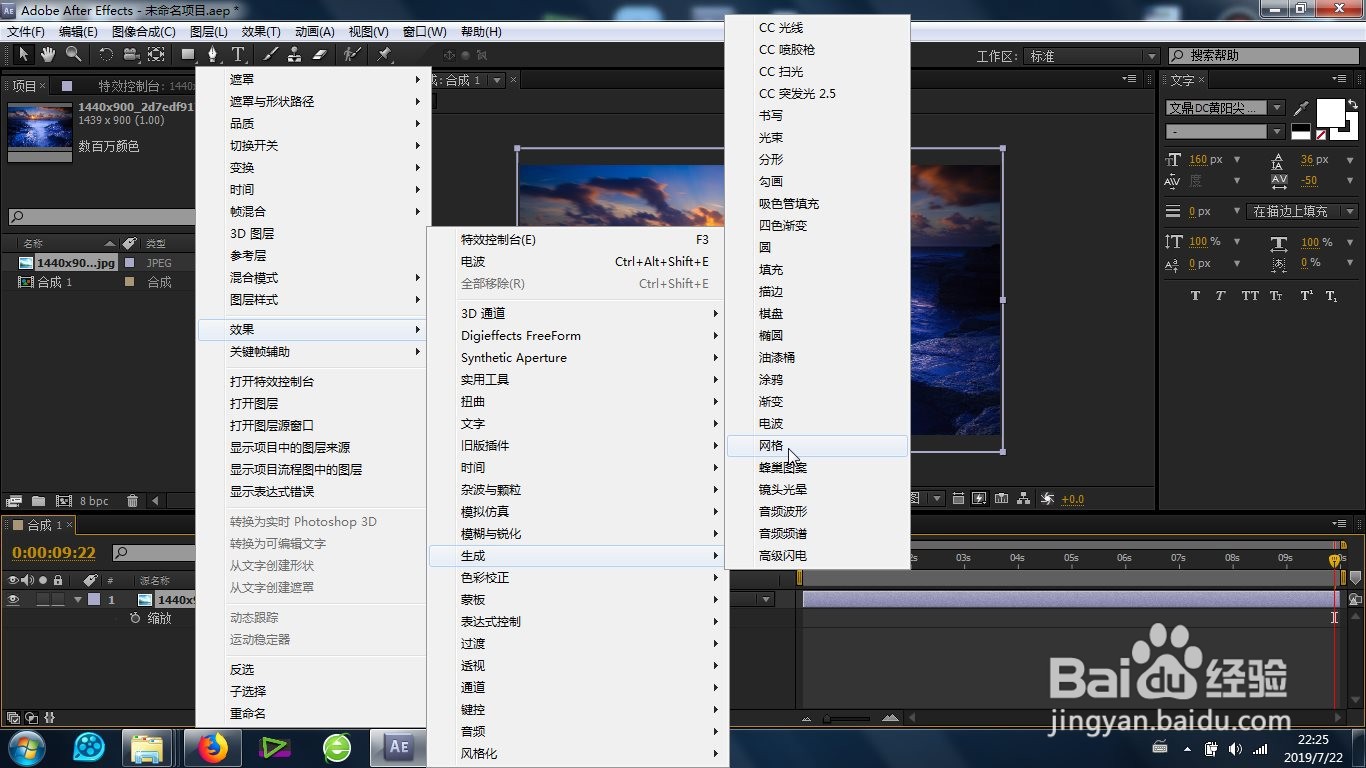Open the interpret footage icon in Project panel
Viewport: 1366px width, 768px height.
click(14, 501)
